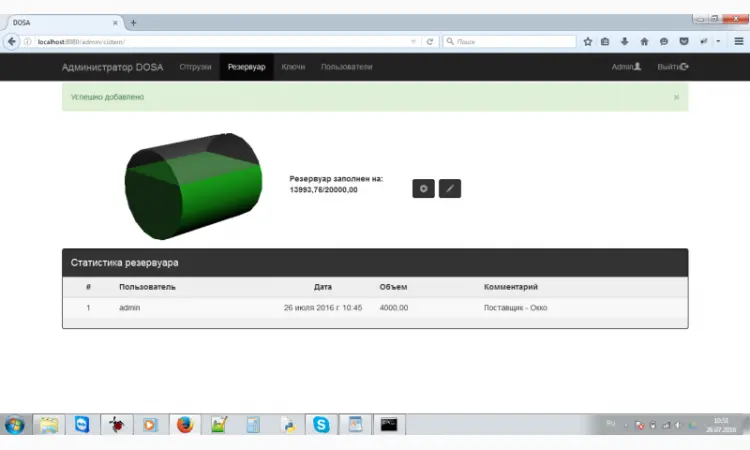Click the Статистика резервуара panel heading
Viewport: 750px width, 450px height.
[x=375, y=263]
